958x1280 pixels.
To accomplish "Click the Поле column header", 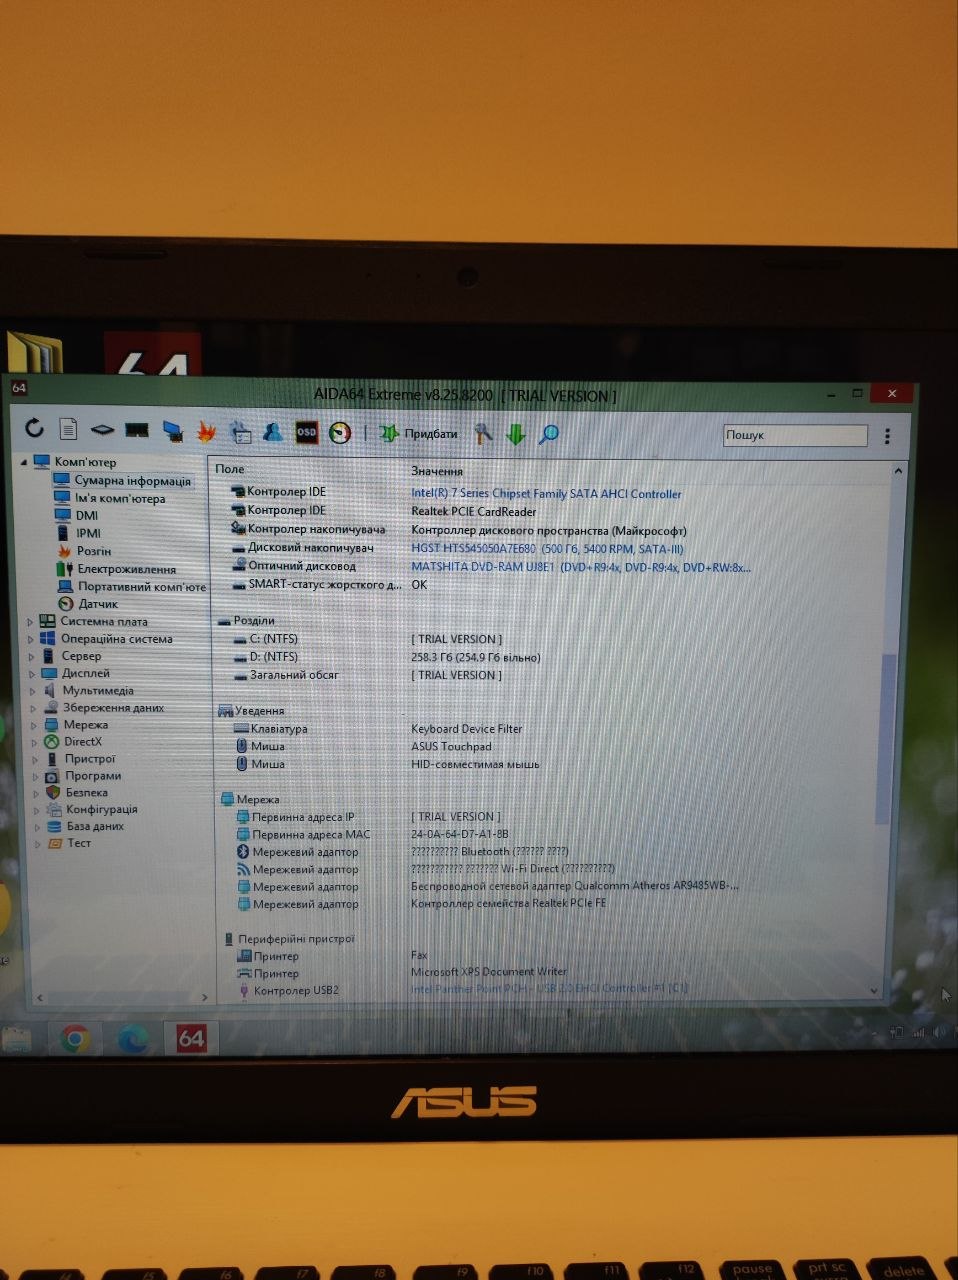I will click(230, 469).
